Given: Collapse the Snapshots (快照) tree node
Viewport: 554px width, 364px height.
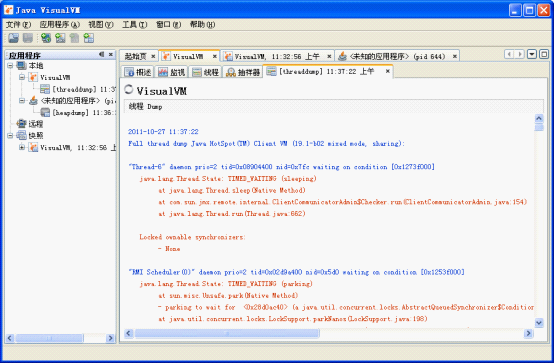Looking at the screenshot, I should click(x=10, y=135).
